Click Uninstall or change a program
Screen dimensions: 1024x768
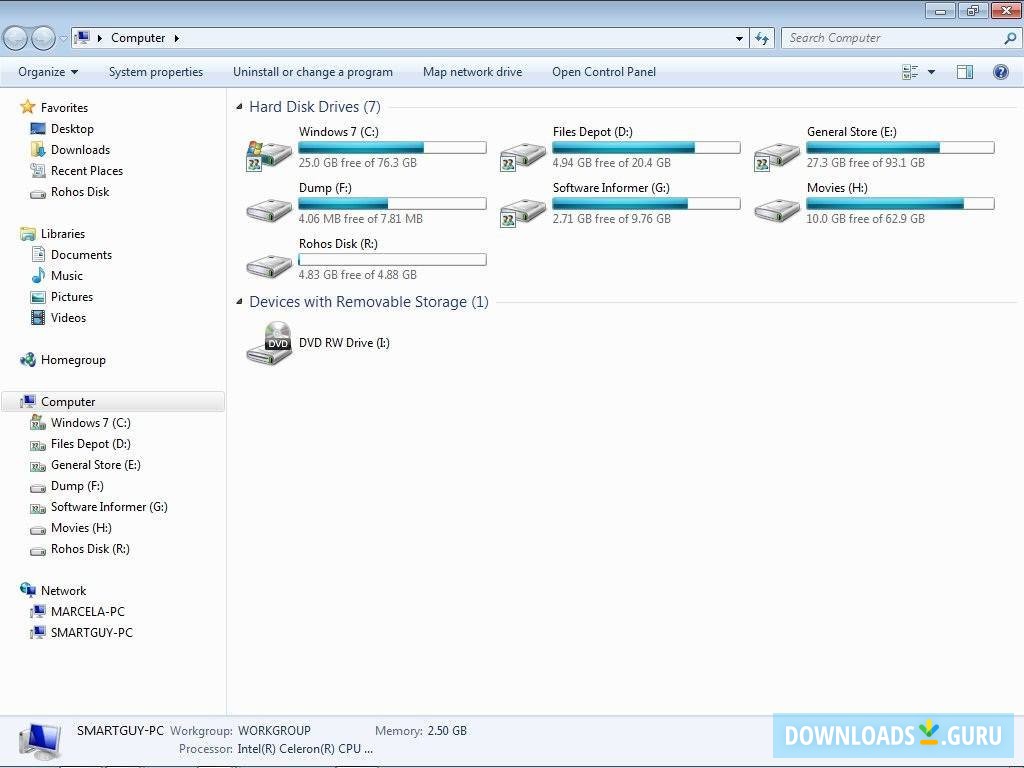(313, 72)
